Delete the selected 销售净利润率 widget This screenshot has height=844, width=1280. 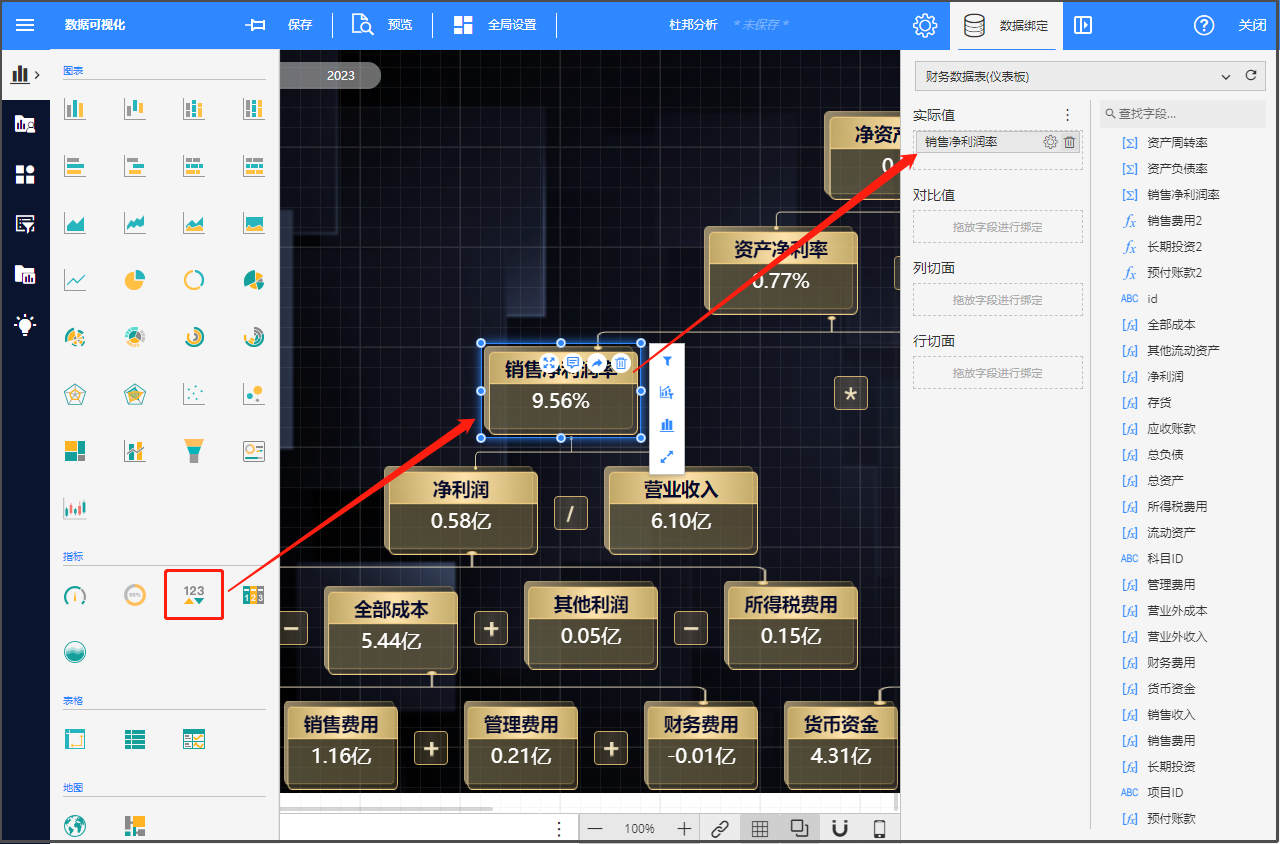click(x=621, y=363)
